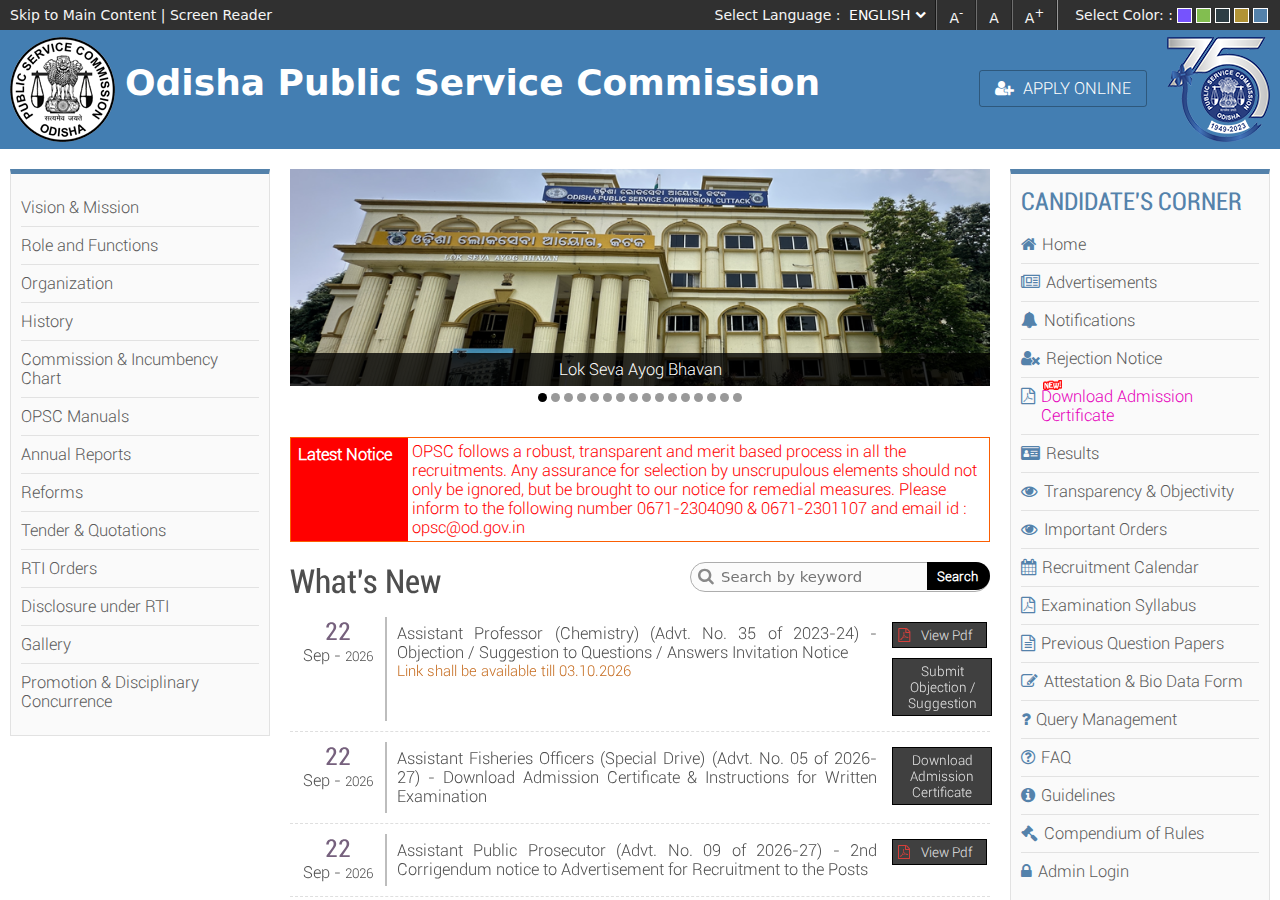View Pdf for Assistant Public Prosecutor corrigendum
This screenshot has width=1280, height=900.
tap(939, 852)
